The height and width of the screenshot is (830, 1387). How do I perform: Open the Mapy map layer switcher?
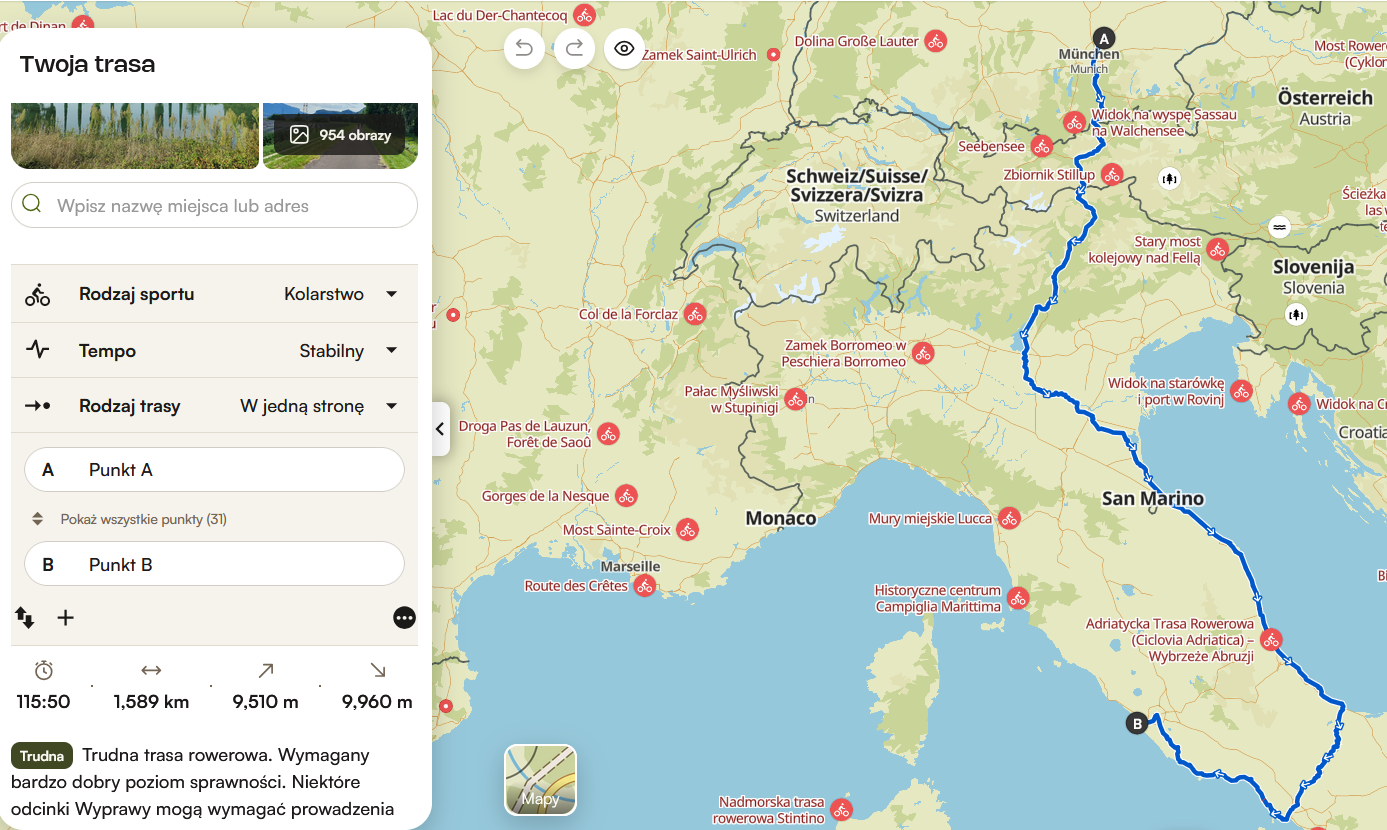tap(540, 780)
